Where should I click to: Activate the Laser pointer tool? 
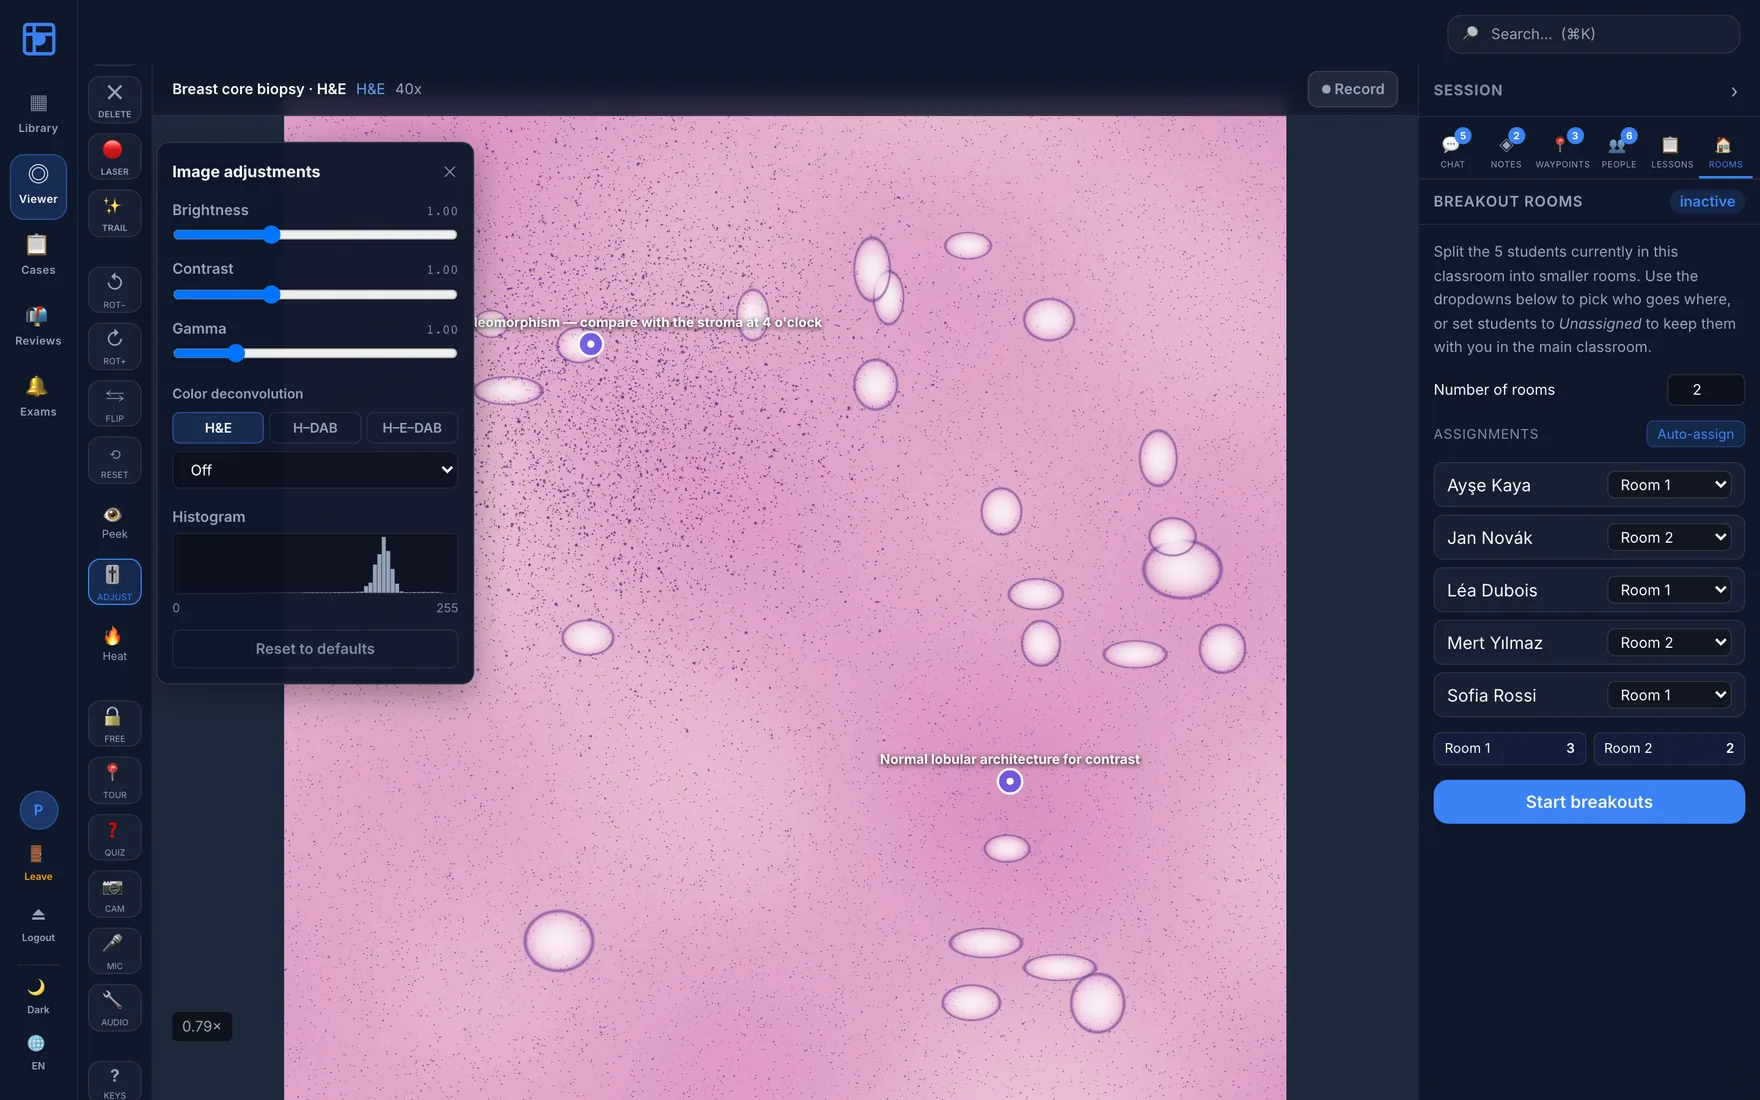114,157
